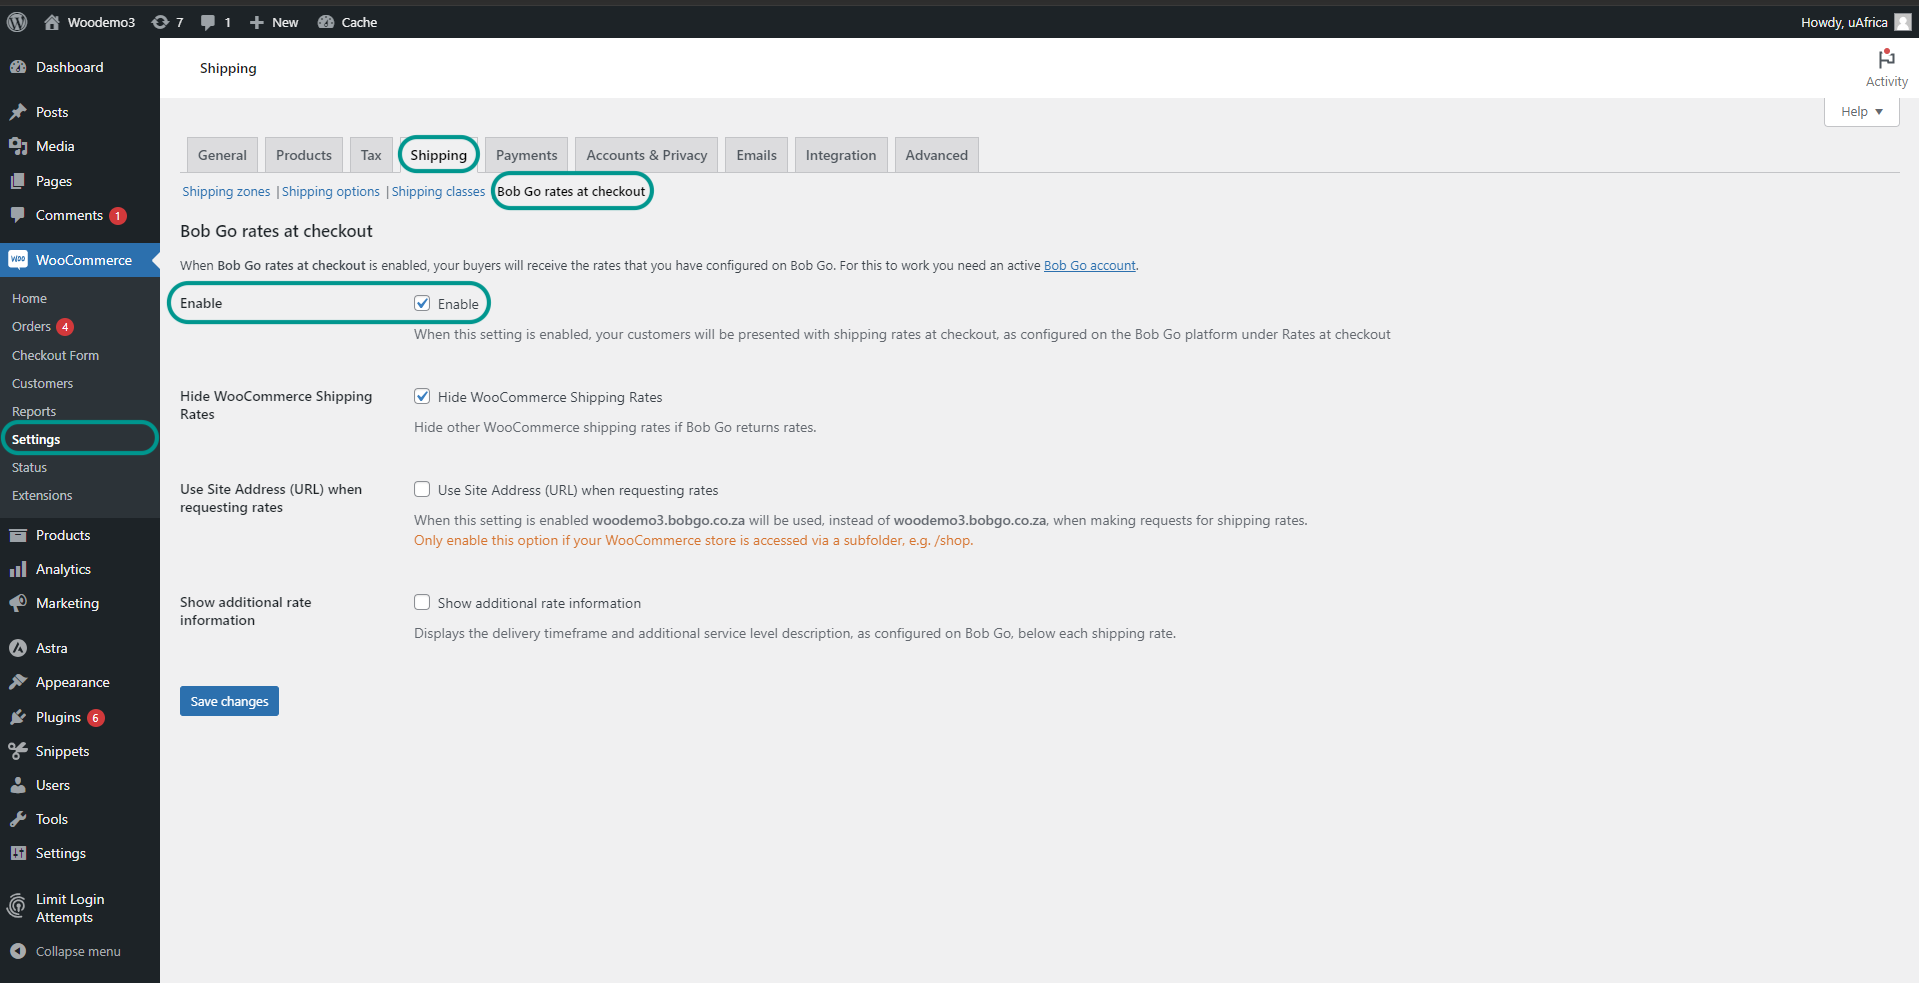Follow the Bob Go account link
The height and width of the screenshot is (983, 1919).
1090,265
